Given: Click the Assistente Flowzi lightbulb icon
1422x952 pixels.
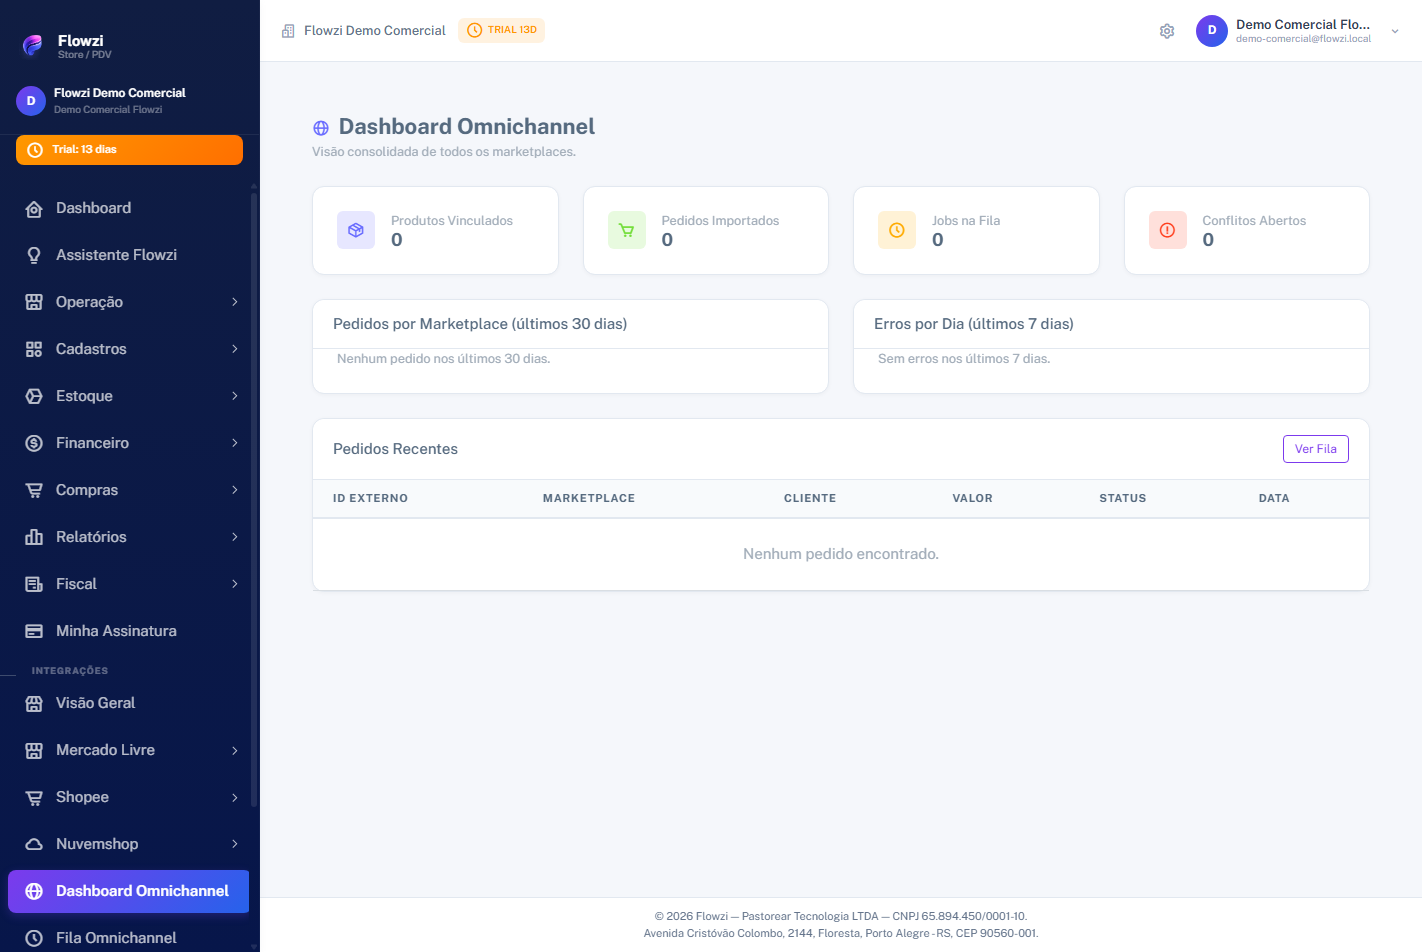Looking at the screenshot, I should tap(34, 255).
